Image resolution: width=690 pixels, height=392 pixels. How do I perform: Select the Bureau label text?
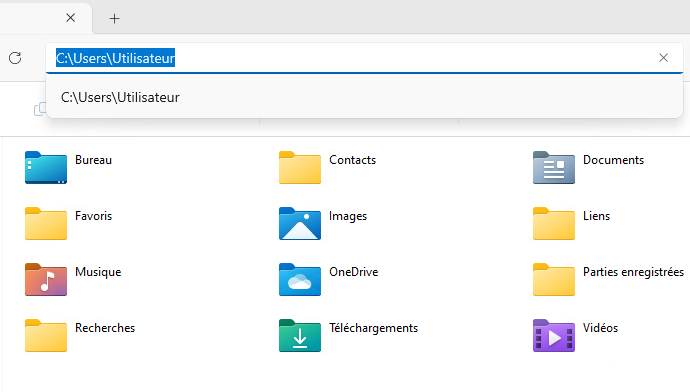click(x=93, y=160)
